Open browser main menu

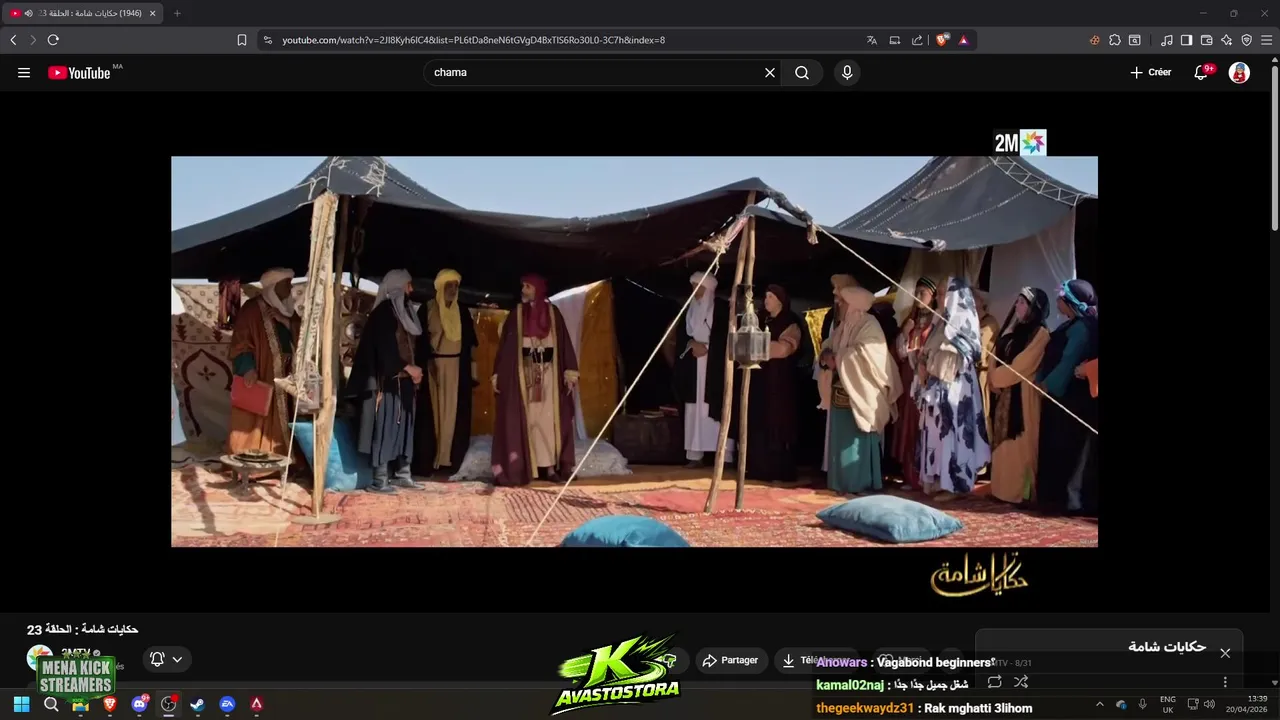click(1266, 40)
